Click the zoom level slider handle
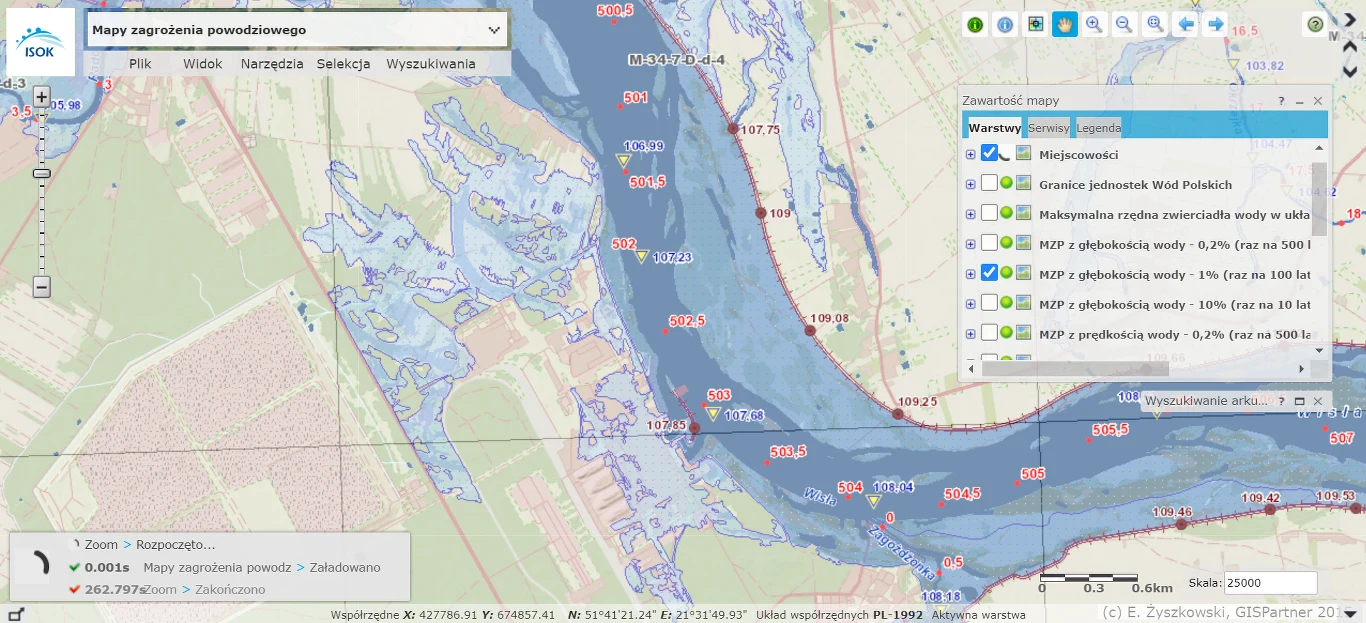The image size is (1366, 623). pos(41,173)
